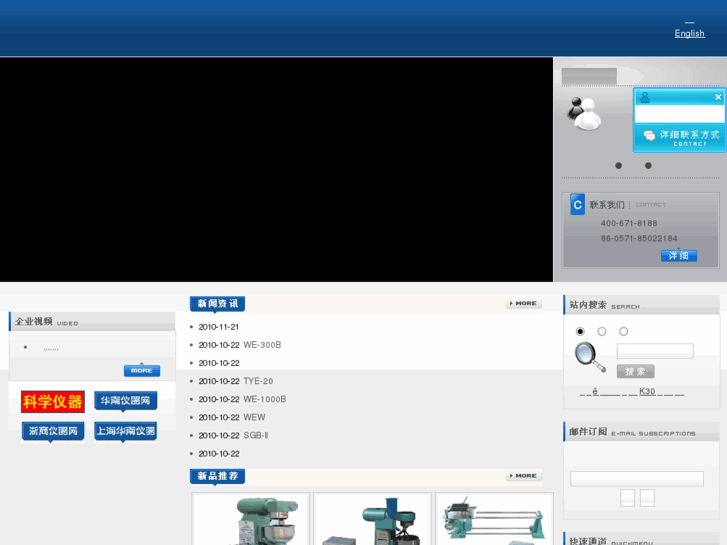Open MORE link for 新品推荐 section
This screenshot has height=545, width=727.
tap(523, 476)
